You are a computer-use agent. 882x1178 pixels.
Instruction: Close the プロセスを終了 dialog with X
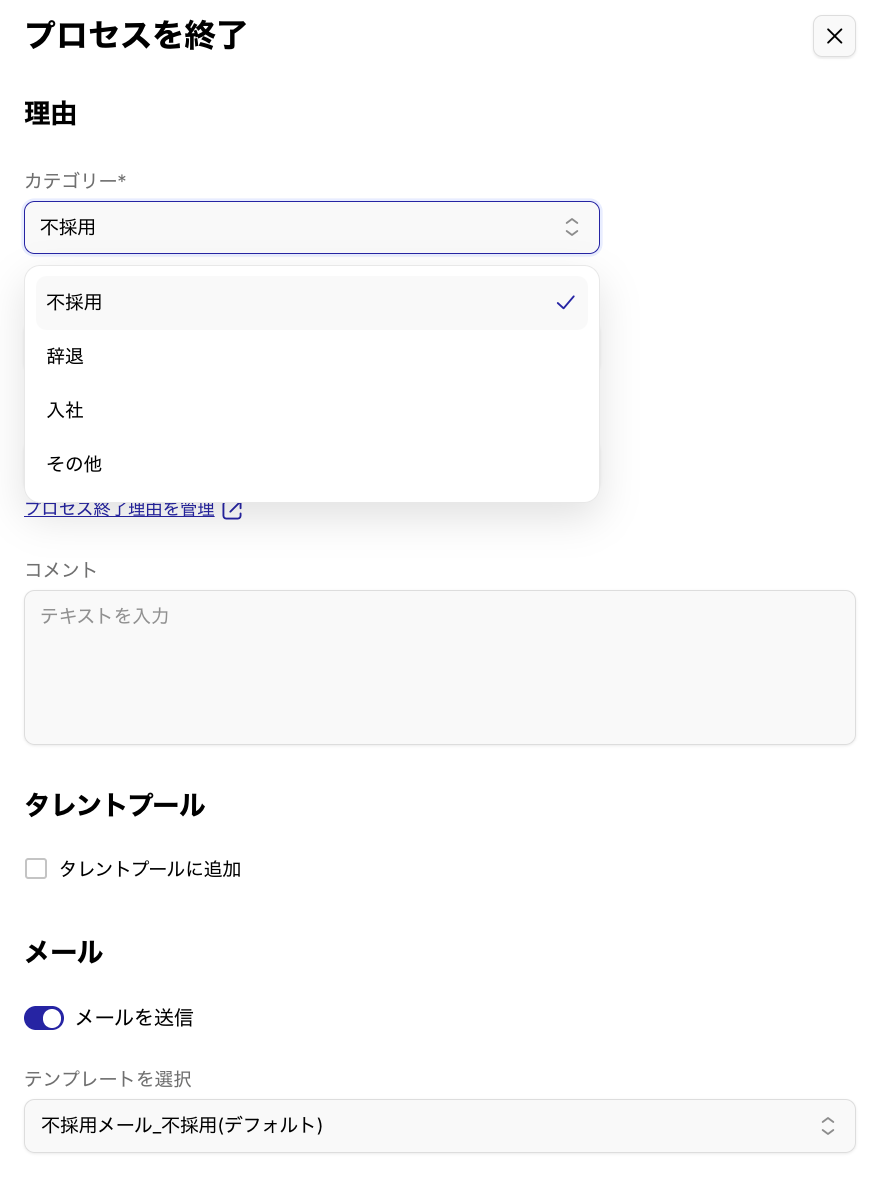834,36
